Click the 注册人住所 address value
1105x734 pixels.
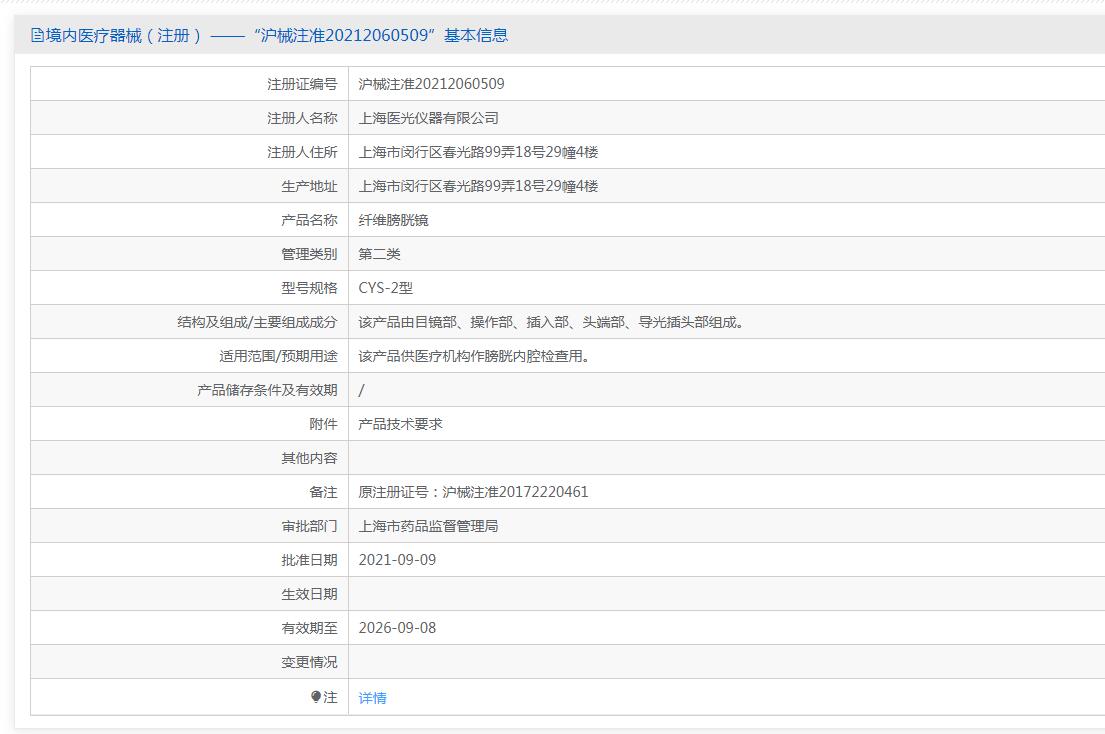[479, 152]
